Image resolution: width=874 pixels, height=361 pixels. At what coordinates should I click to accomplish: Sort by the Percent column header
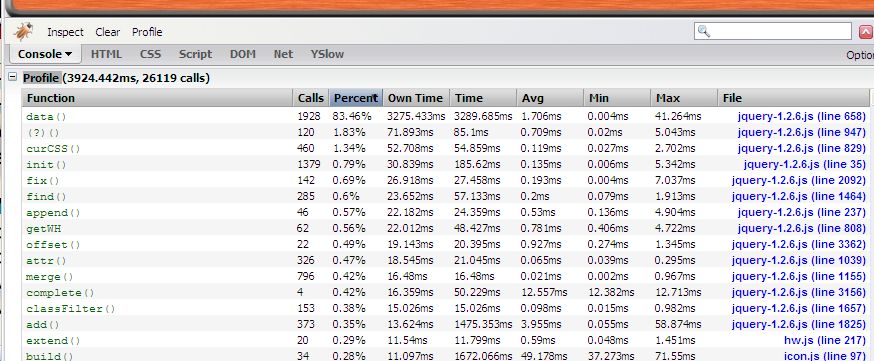[x=356, y=98]
